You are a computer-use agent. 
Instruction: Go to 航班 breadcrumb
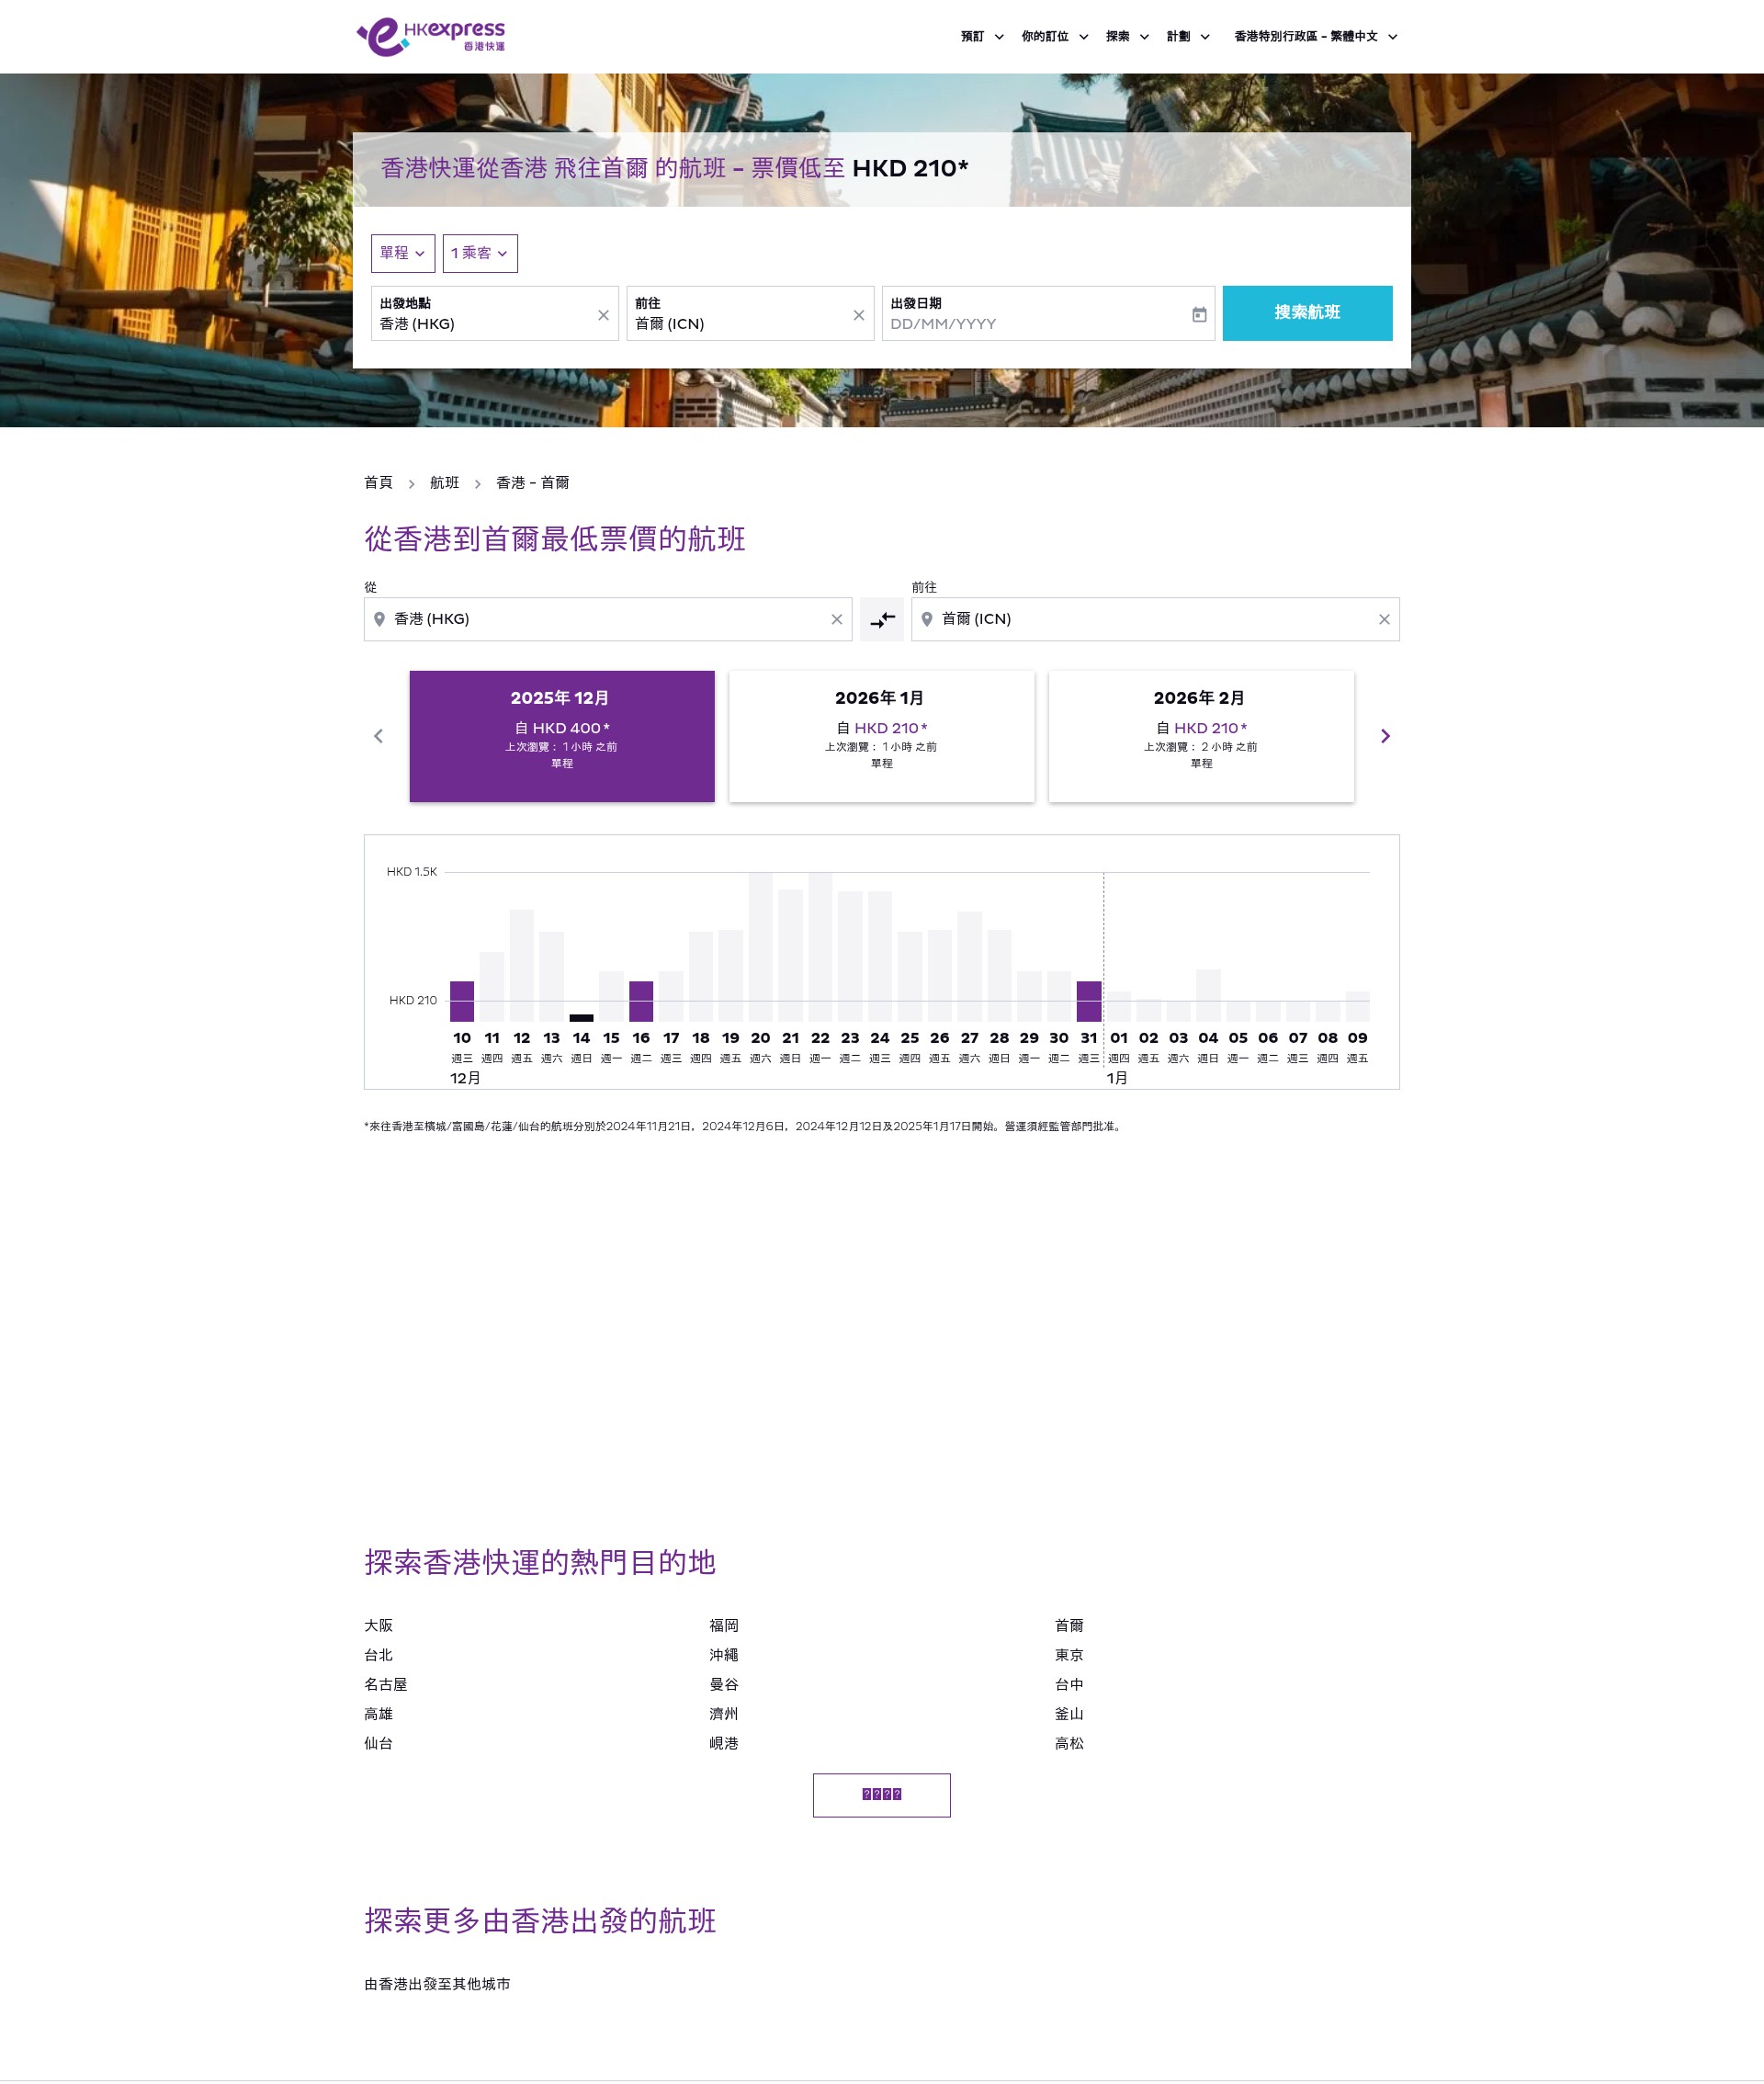[x=444, y=483]
